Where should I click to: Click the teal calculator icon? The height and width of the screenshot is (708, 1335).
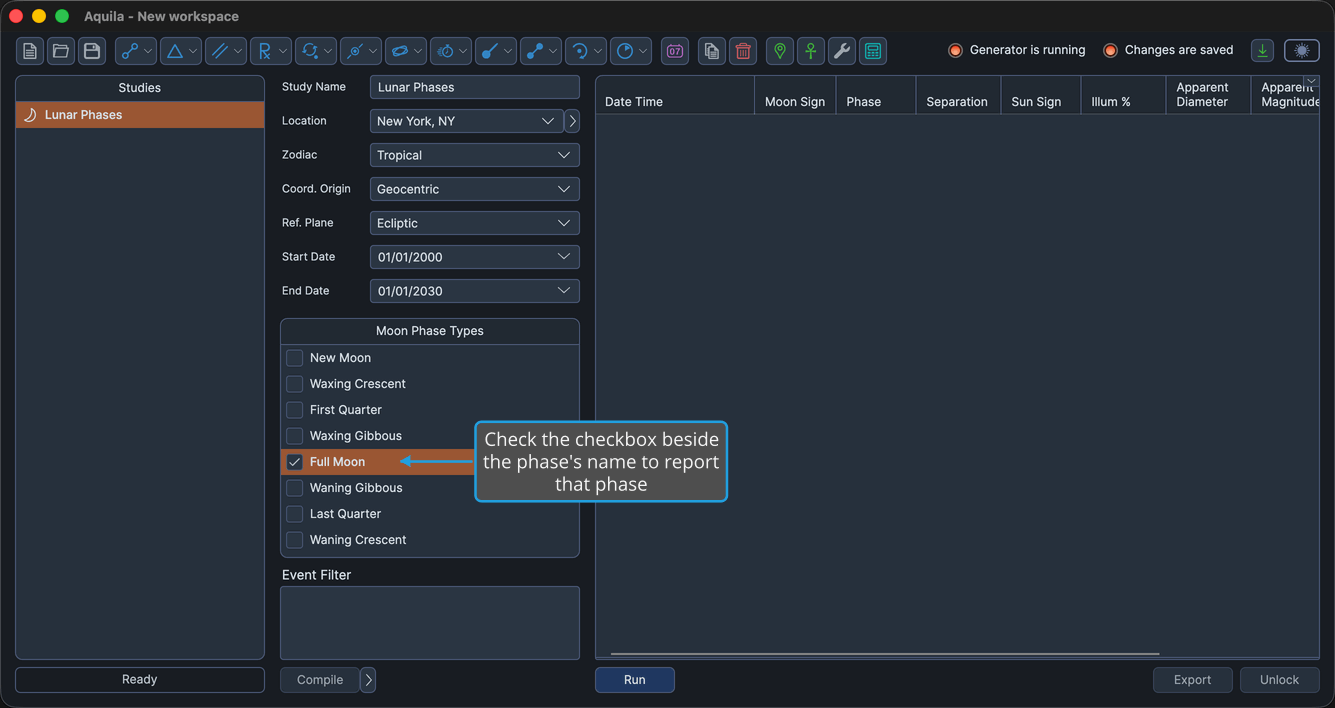click(x=873, y=51)
